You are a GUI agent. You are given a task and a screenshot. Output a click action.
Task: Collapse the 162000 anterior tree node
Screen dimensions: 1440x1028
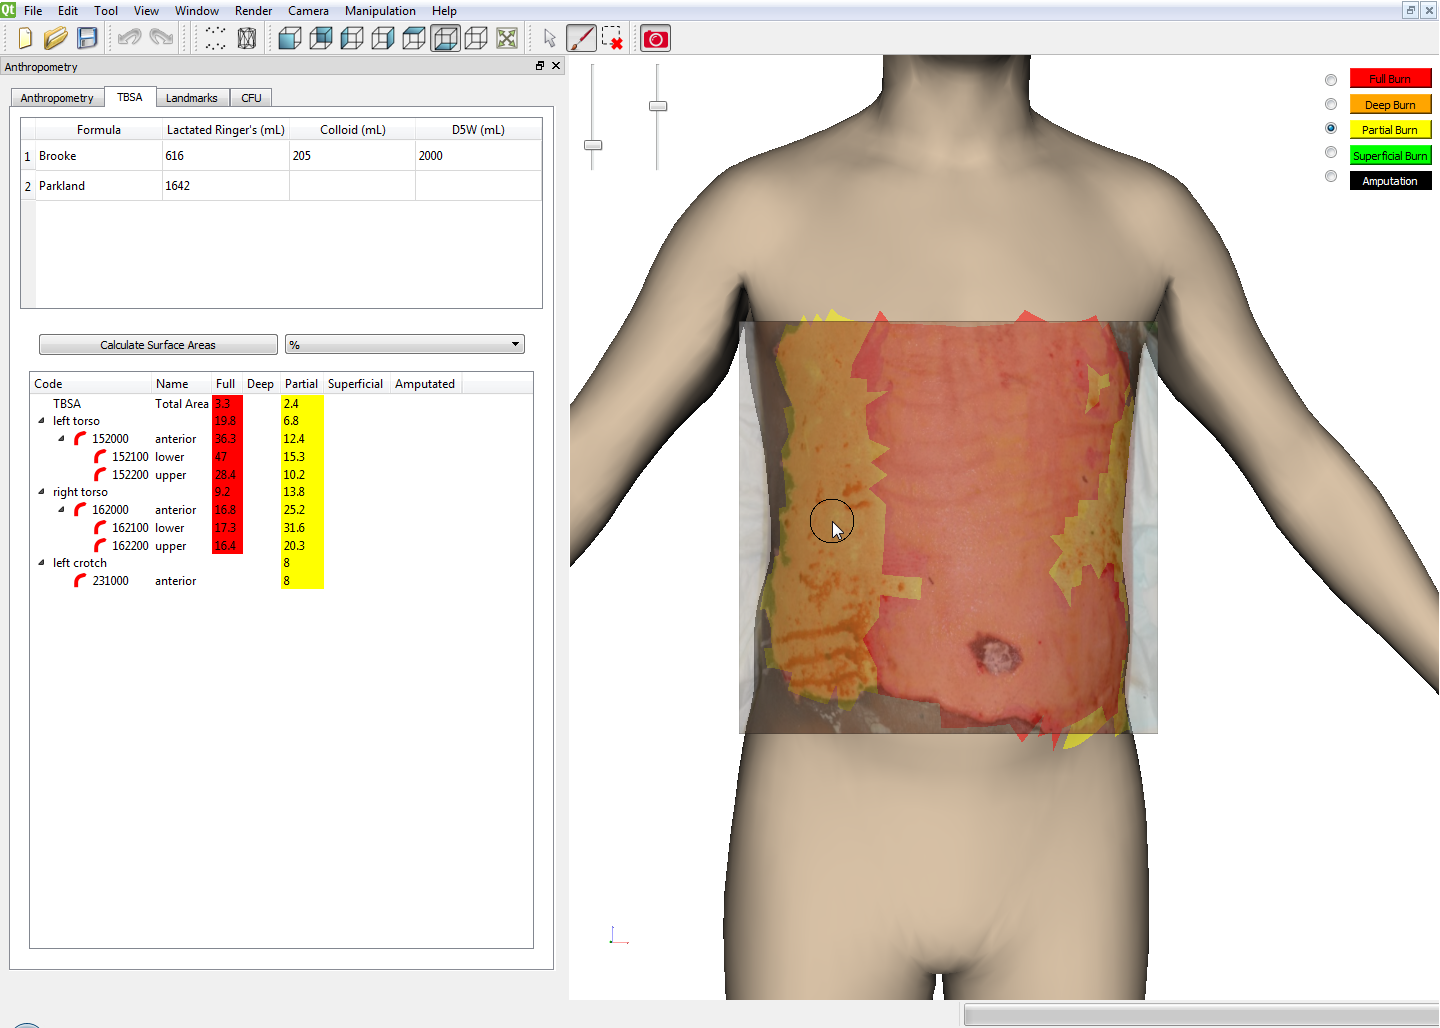[61, 510]
